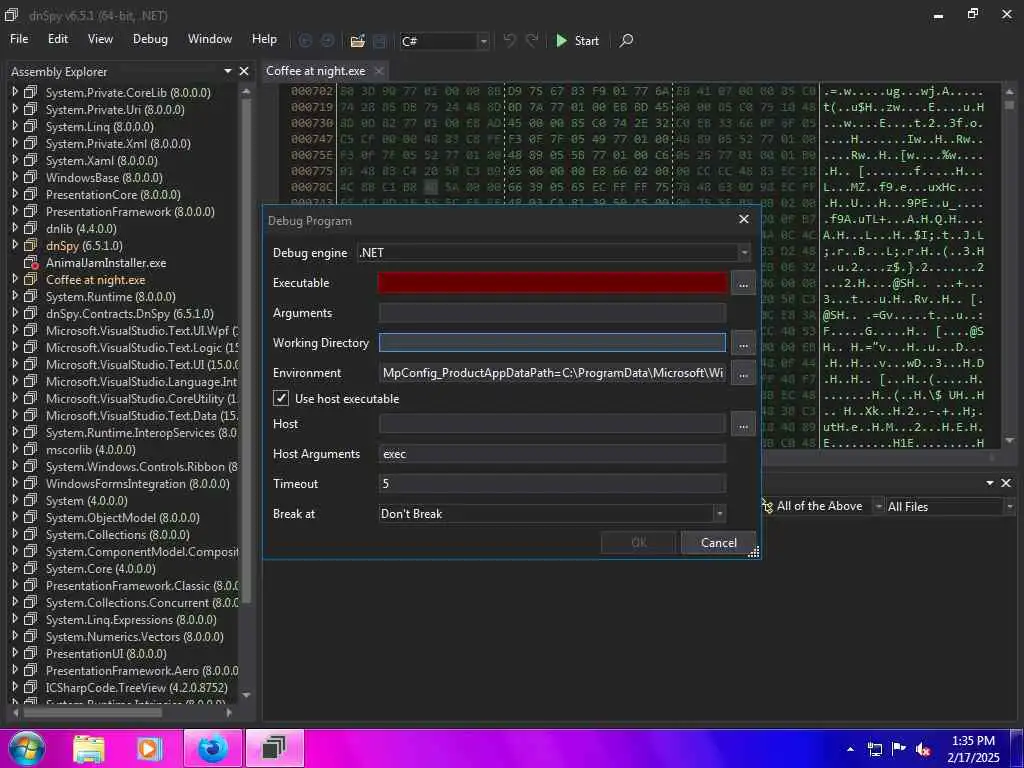1024x768 pixels.
Task: Select AnimalJamInstaller.exe in Assembly Explorer
Action: (106, 263)
